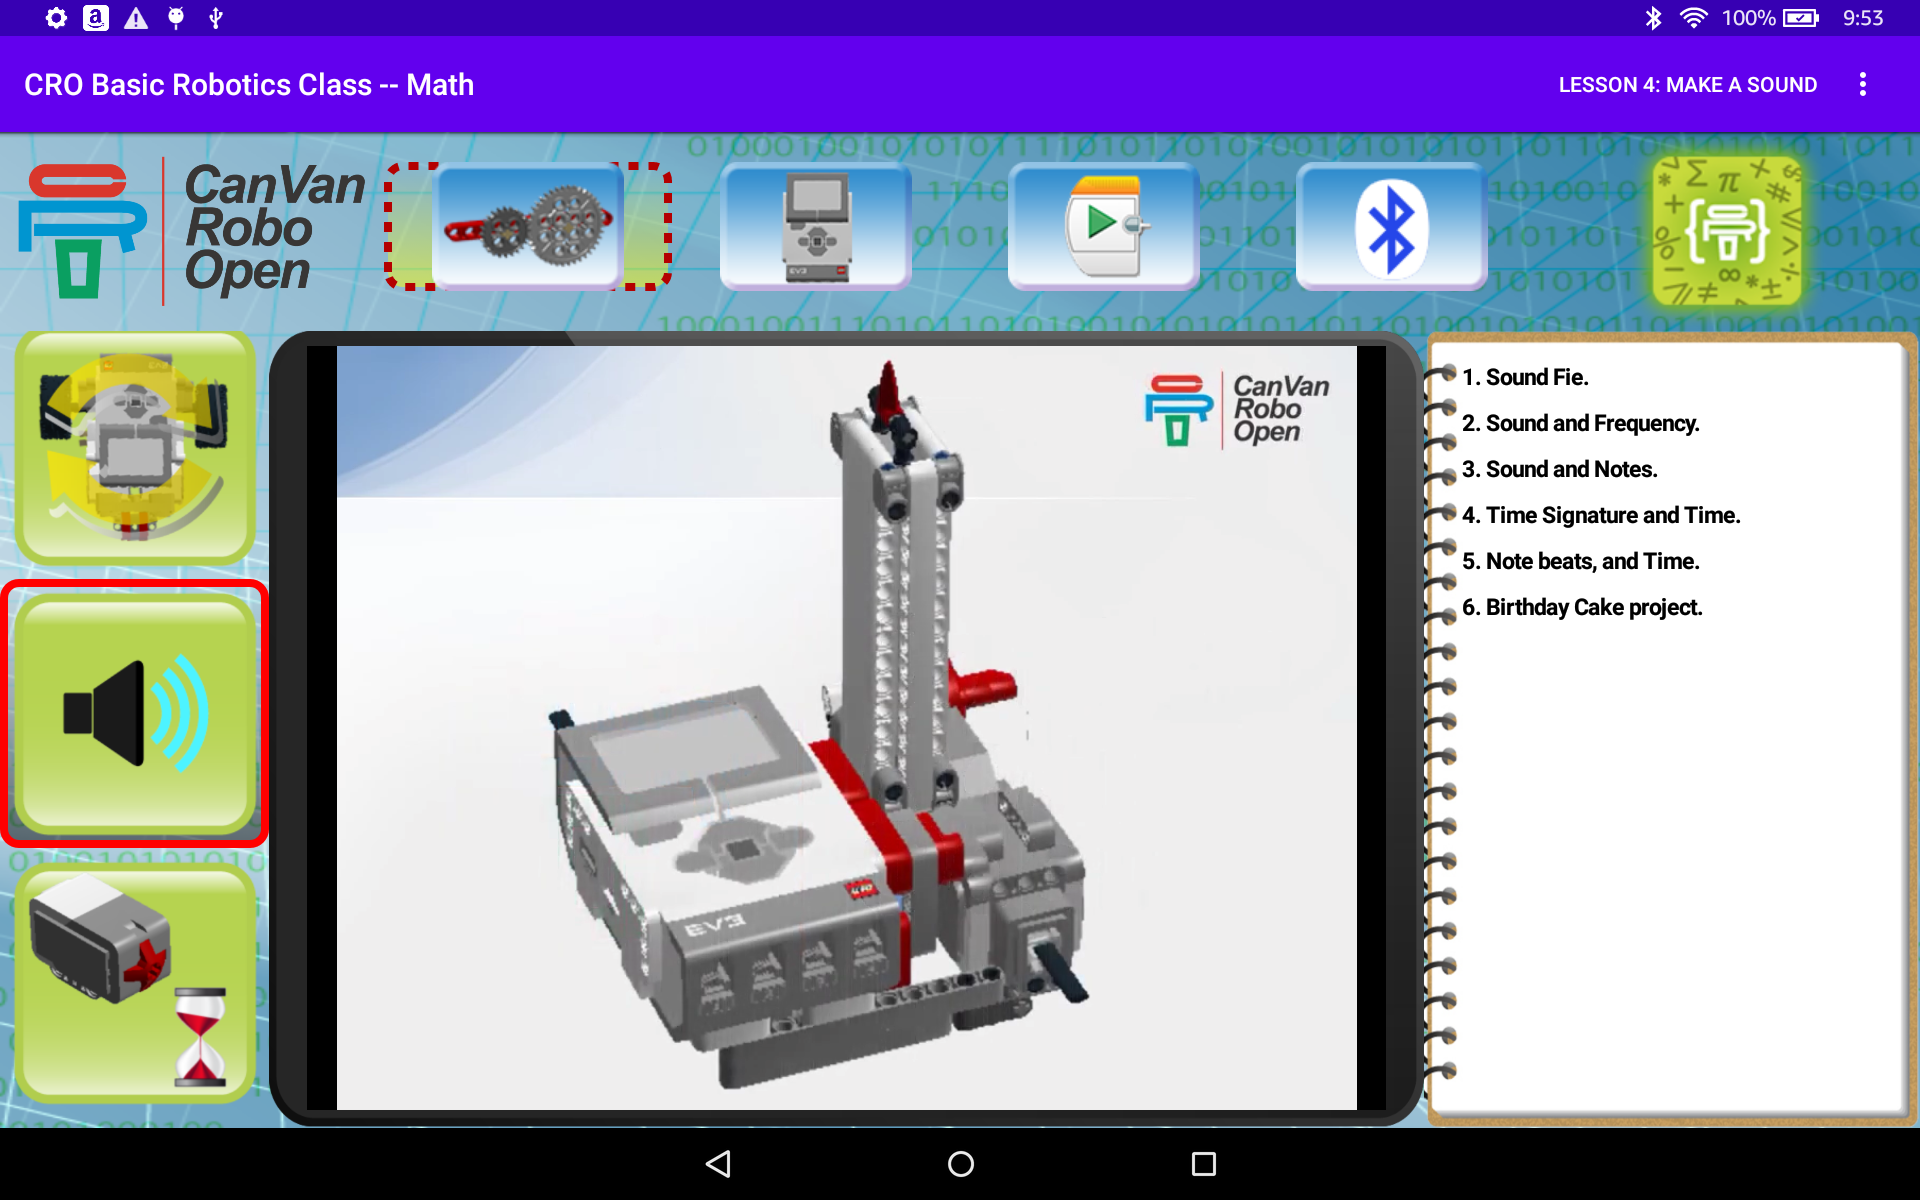Open Time Signature and Time lesson
The image size is (1920, 1200).
(x=1600, y=515)
